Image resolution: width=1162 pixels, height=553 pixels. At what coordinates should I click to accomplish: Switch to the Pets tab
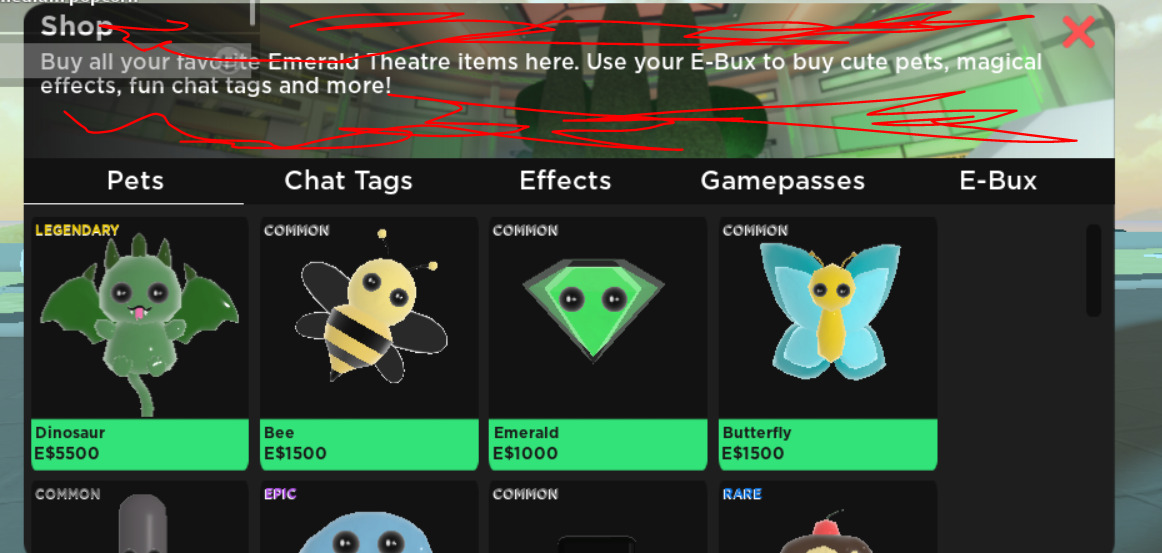[x=135, y=181]
